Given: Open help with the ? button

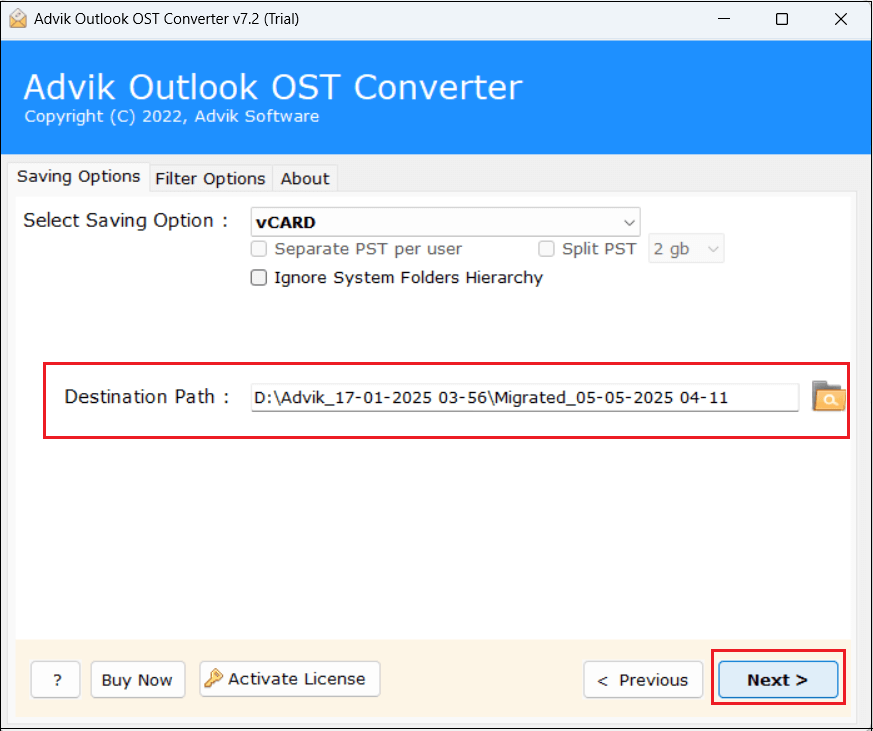Looking at the screenshot, I should [x=56, y=679].
